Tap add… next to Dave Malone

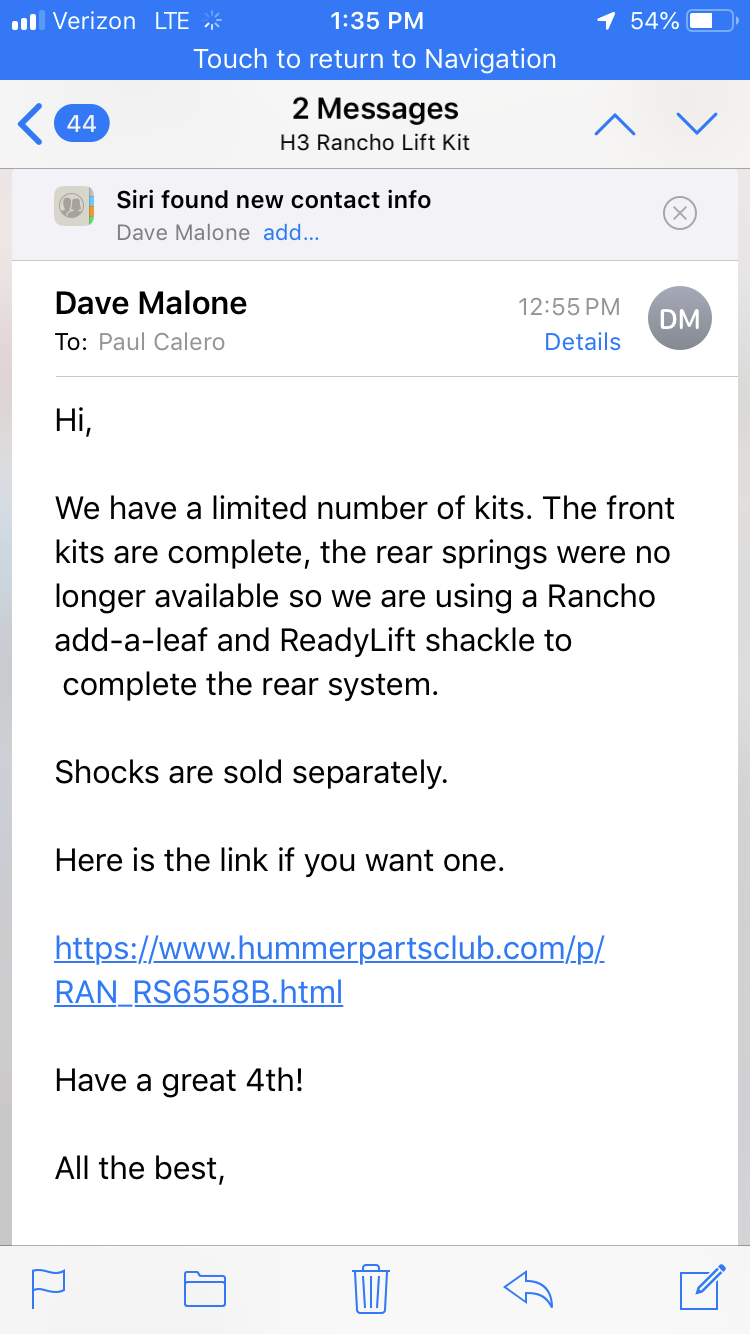tap(291, 233)
